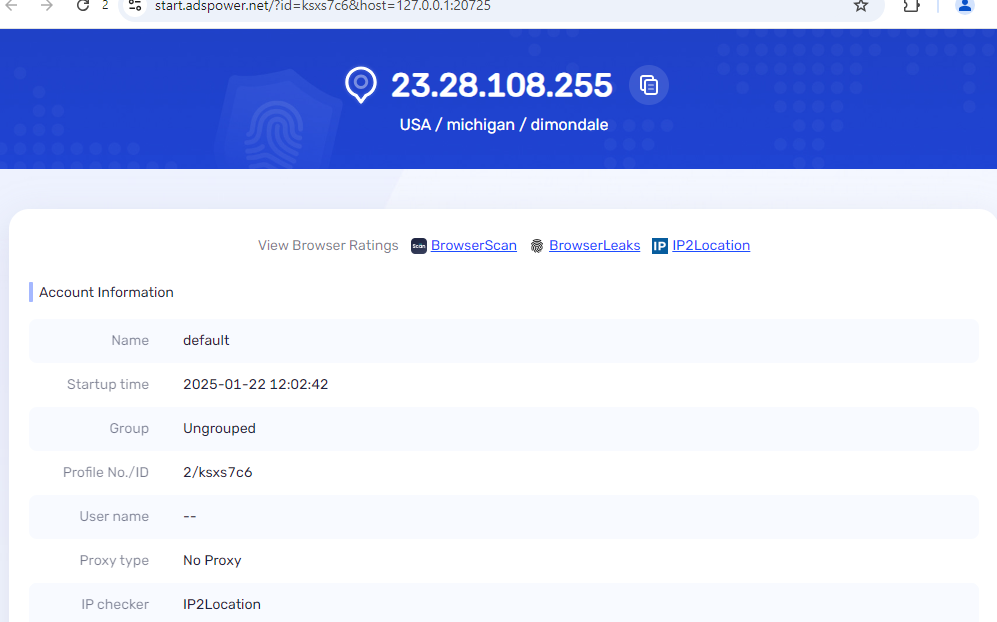Navigate forward with the forward arrow

[x=46, y=7]
